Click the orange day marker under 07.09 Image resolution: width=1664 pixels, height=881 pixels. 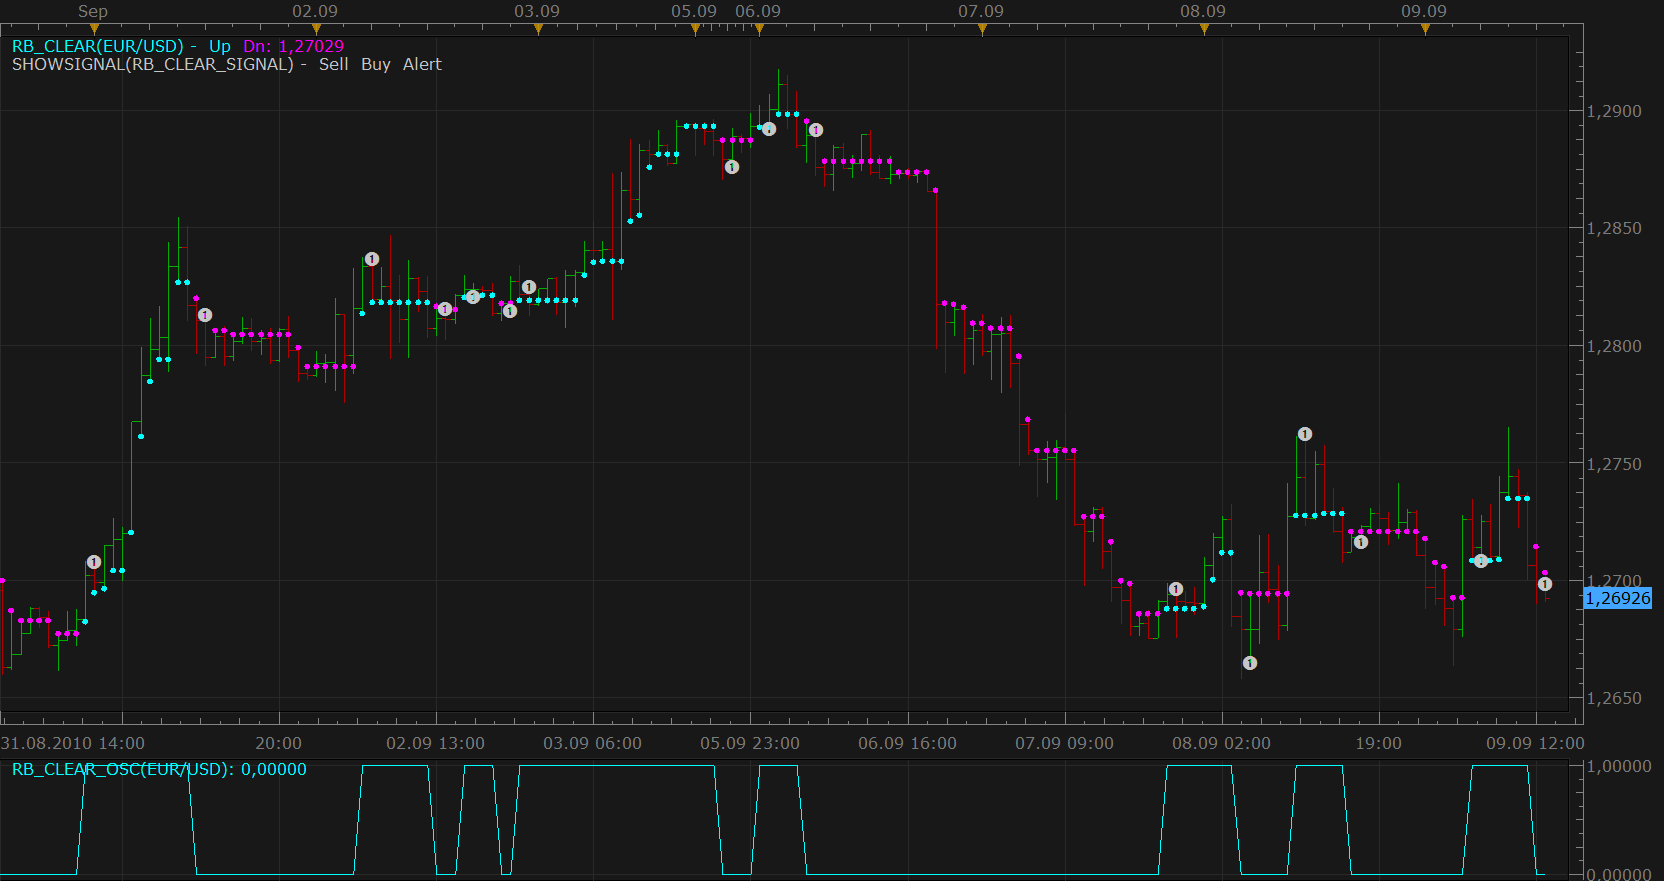pos(982,29)
